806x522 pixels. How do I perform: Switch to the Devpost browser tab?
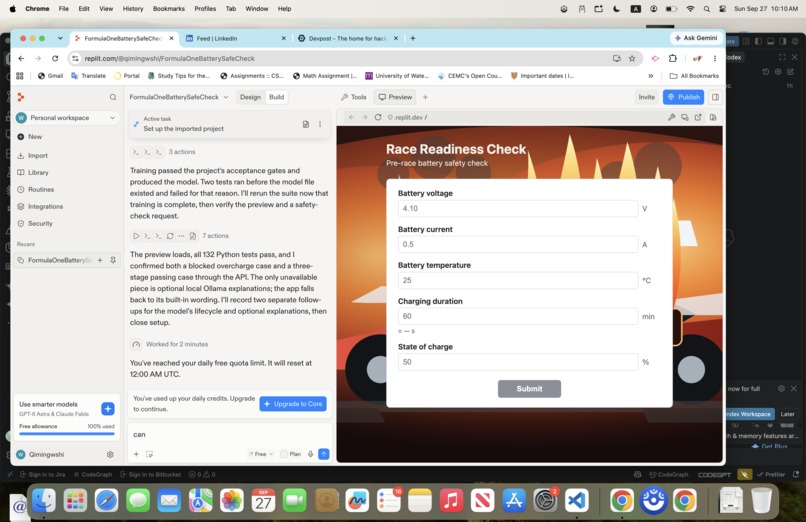click(348, 38)
